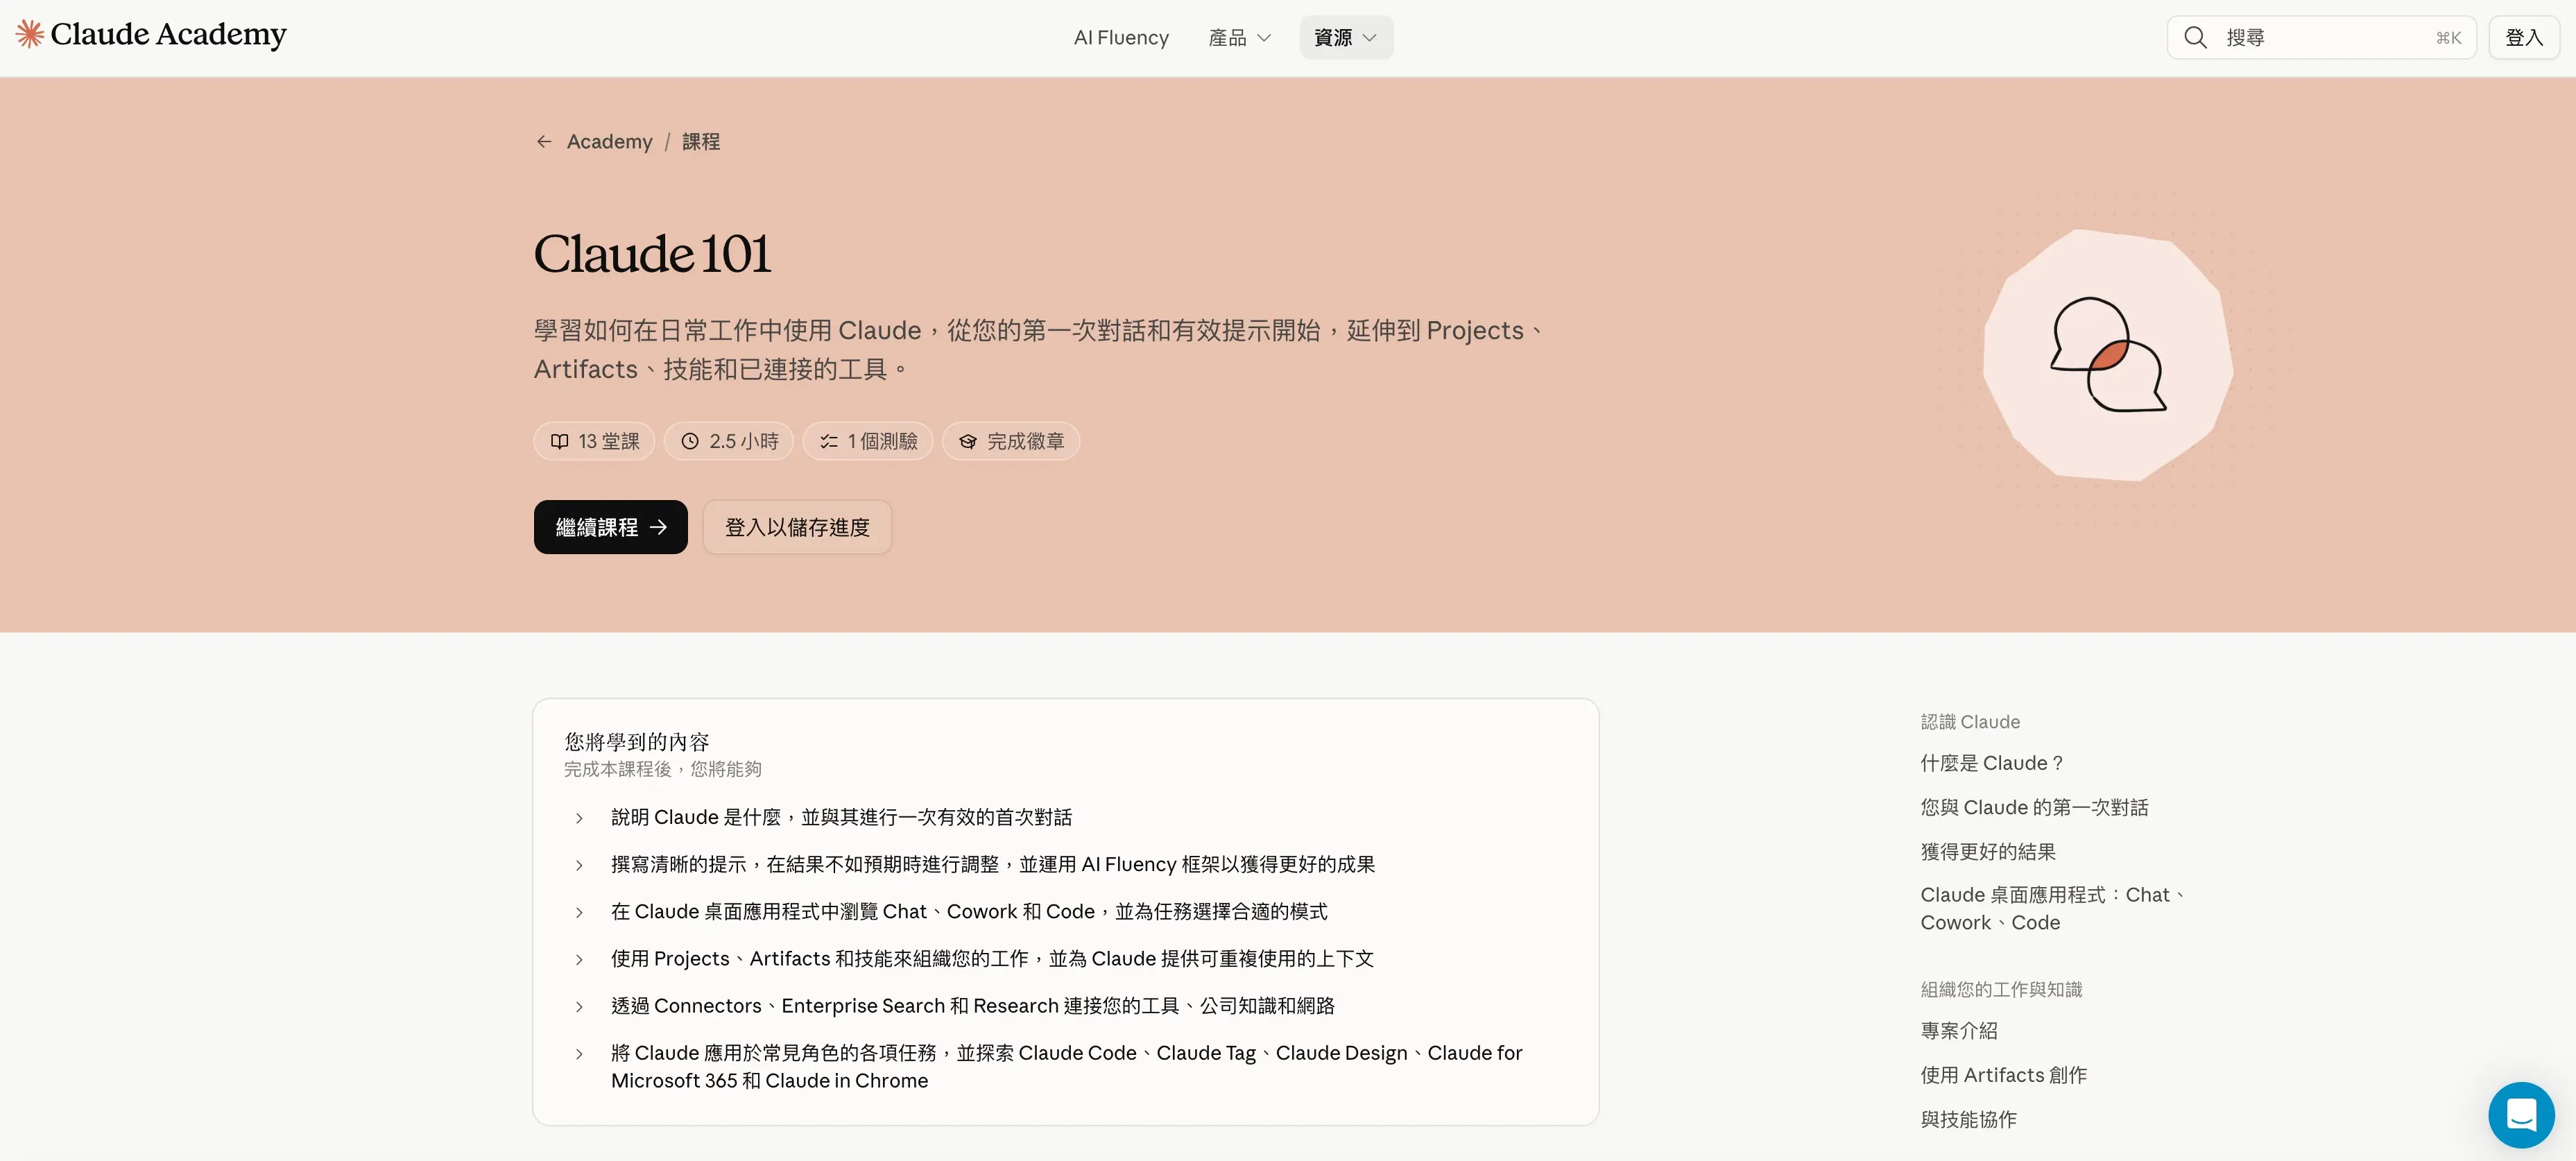Click outcome text 透過 Connectors、Enterprise Search
2576x1161 pixels.
pos(973,1006)
